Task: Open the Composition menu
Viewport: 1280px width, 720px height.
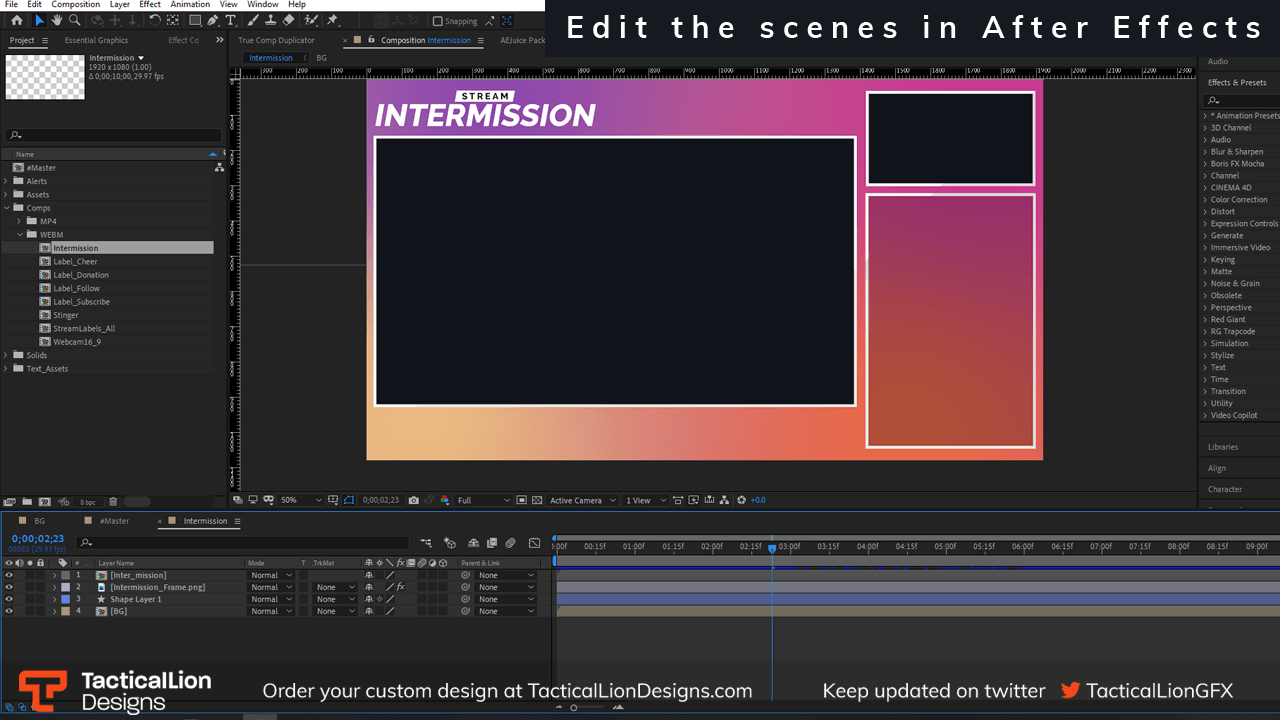Action: point(76,5)
